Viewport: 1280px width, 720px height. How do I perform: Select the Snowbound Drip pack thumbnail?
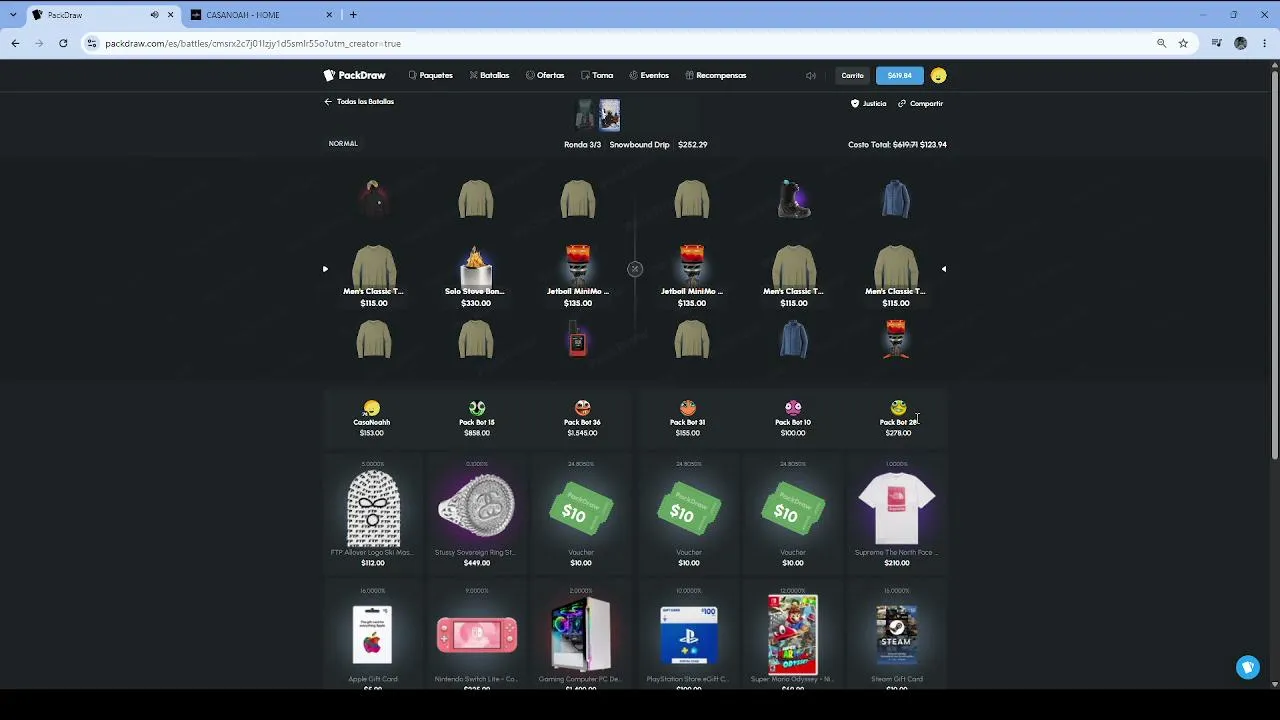609,115
